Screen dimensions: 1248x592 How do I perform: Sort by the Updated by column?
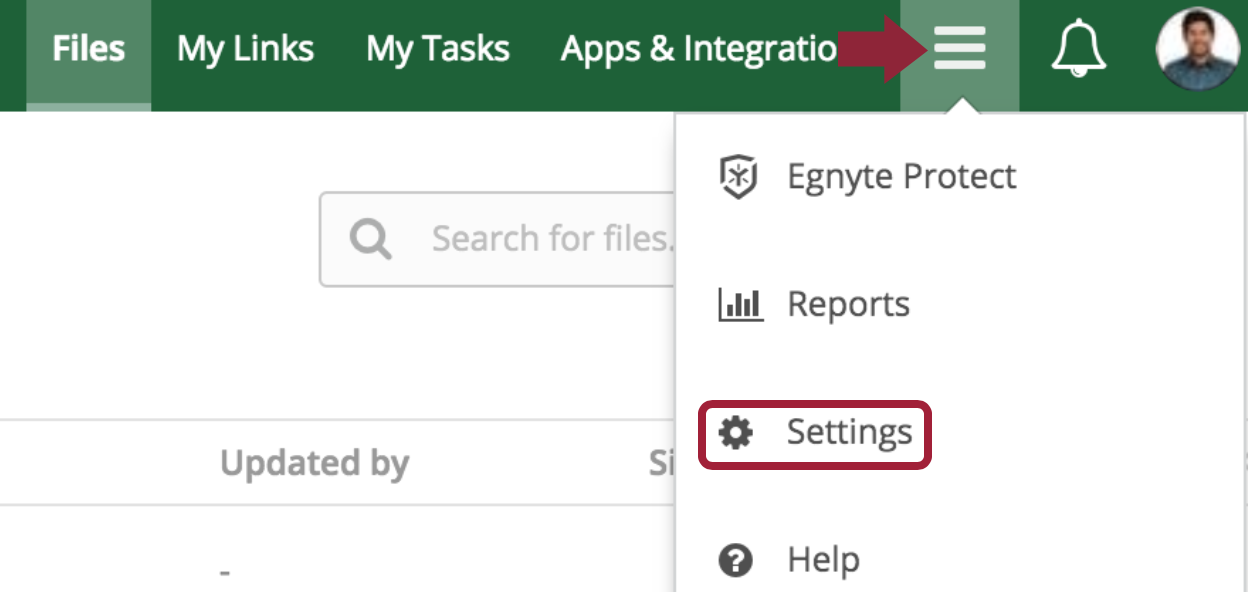[x=314, y=463]
